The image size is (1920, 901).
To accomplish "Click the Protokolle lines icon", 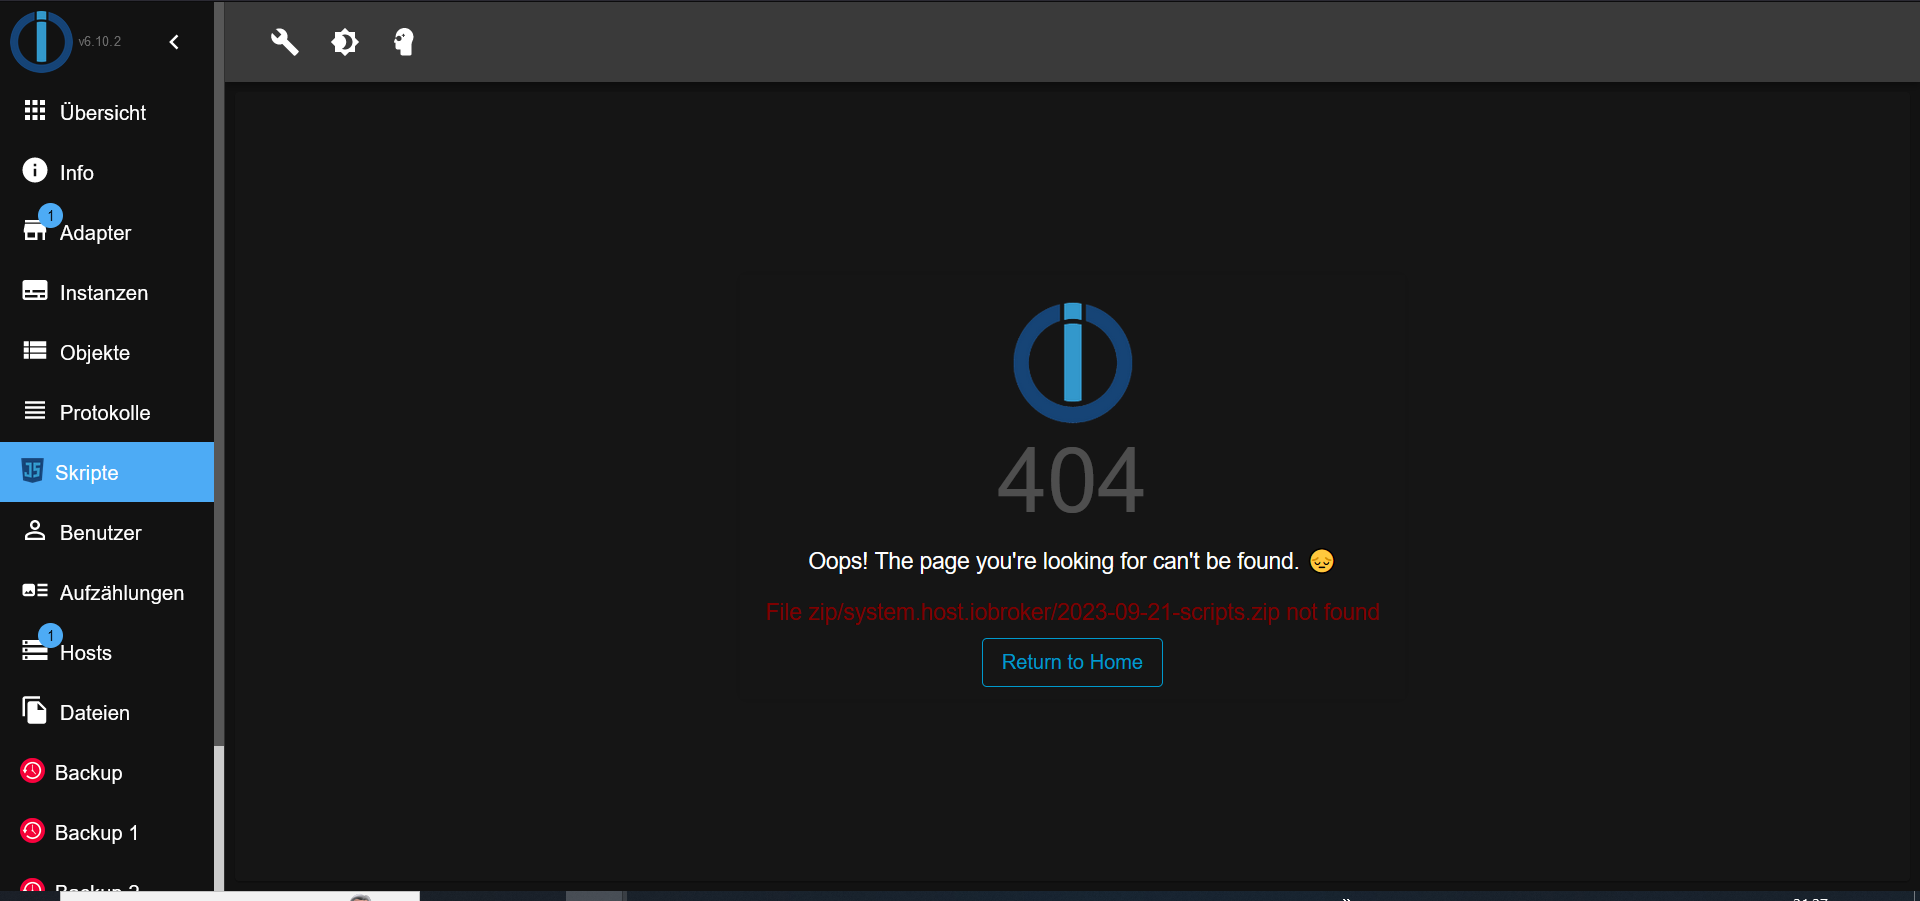I will pyautogui.click(x=35, y=410).
